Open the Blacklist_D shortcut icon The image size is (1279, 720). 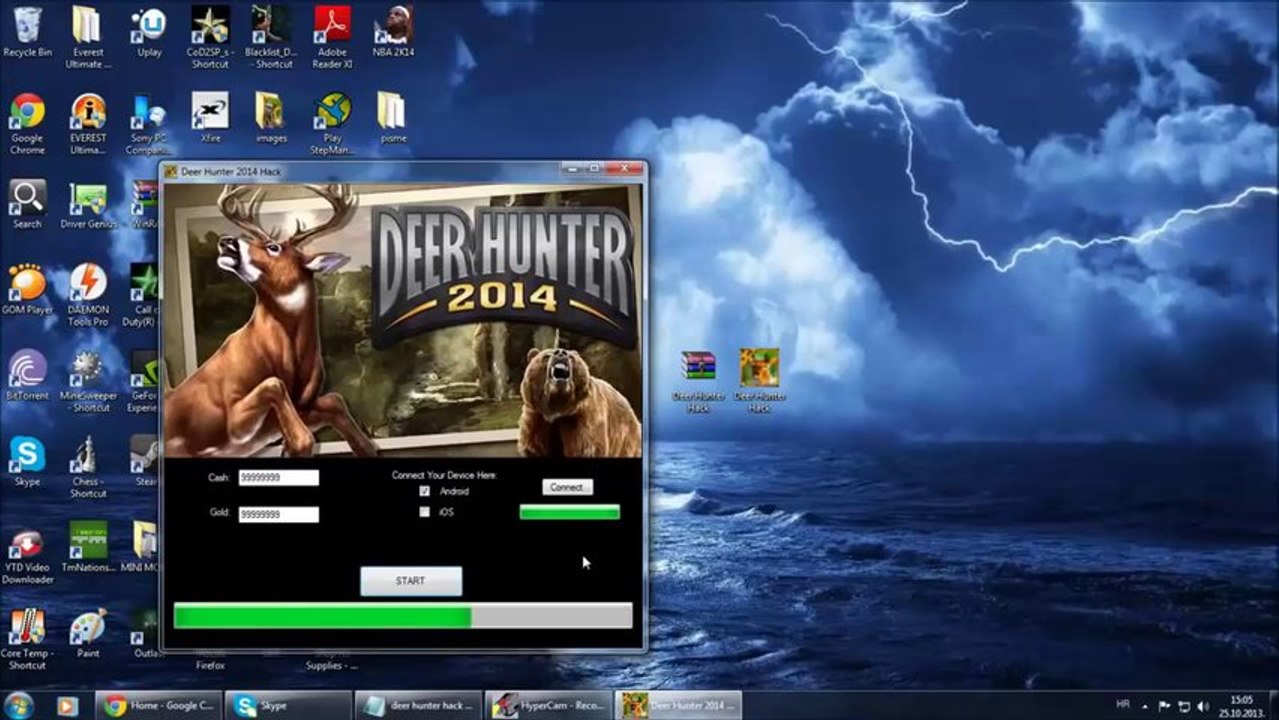click(x=271, y=38)
